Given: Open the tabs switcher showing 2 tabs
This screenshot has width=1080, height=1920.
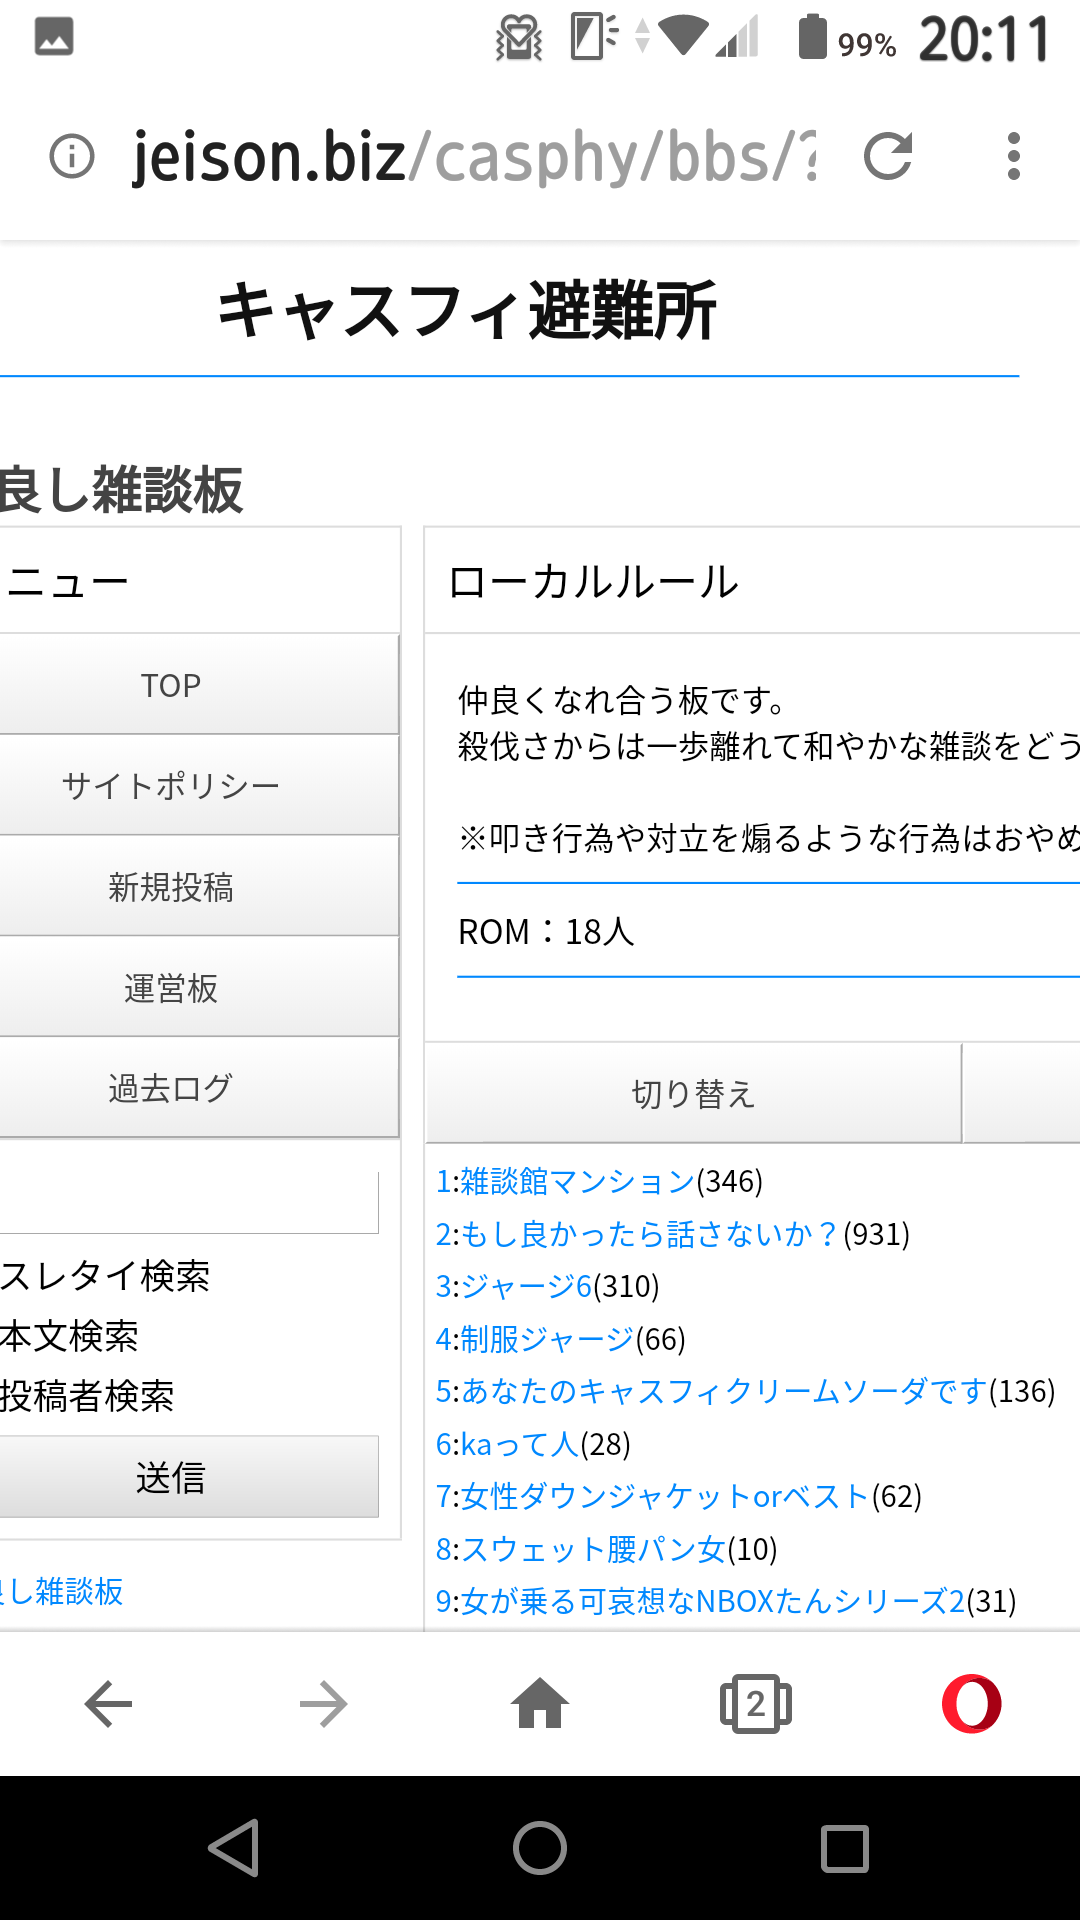Looking at the screenshot, I should tap(755, 1704).
